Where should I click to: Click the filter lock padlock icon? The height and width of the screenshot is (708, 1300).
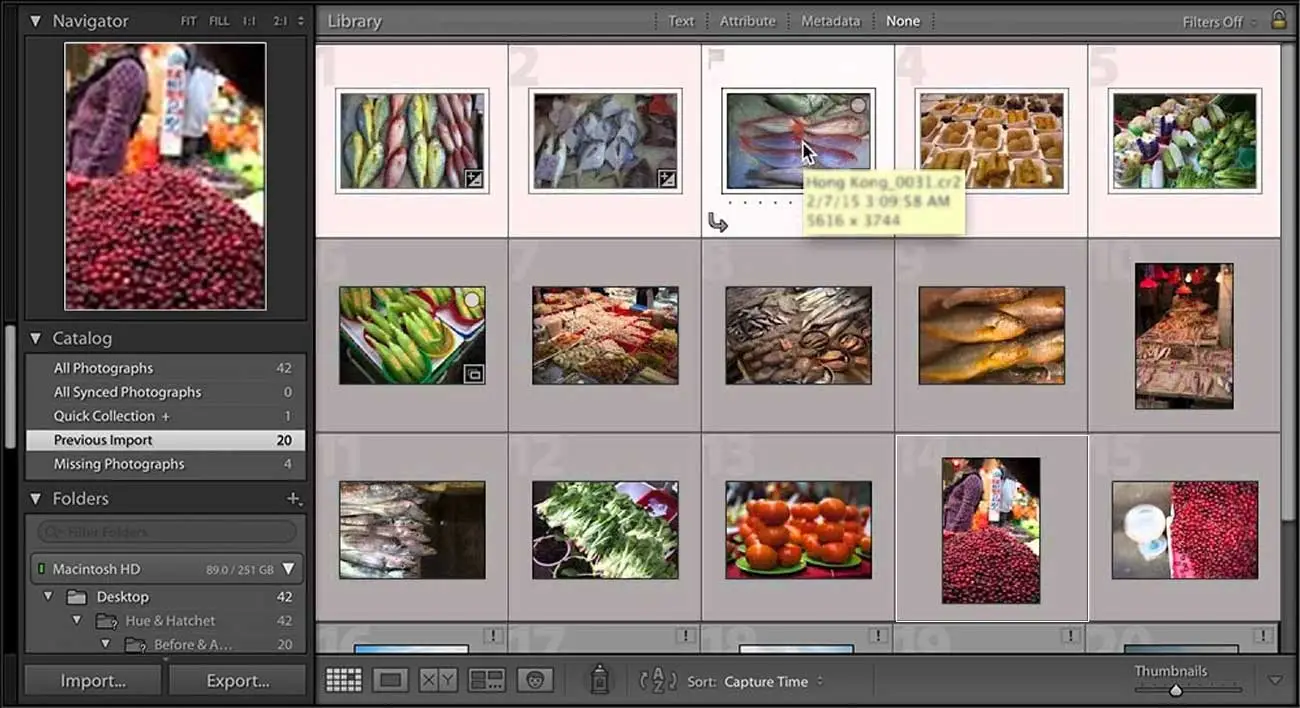tap(1278, 20)
